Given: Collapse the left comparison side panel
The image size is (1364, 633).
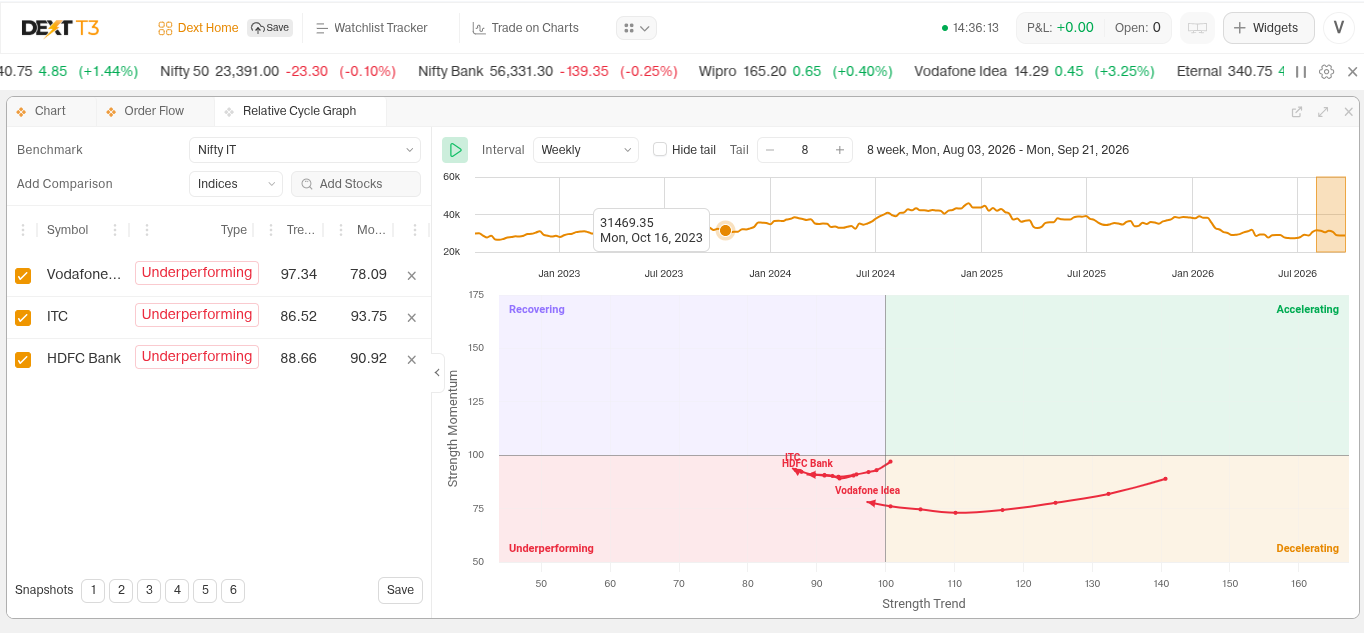Looking at the screenshot, I should 438,373.
